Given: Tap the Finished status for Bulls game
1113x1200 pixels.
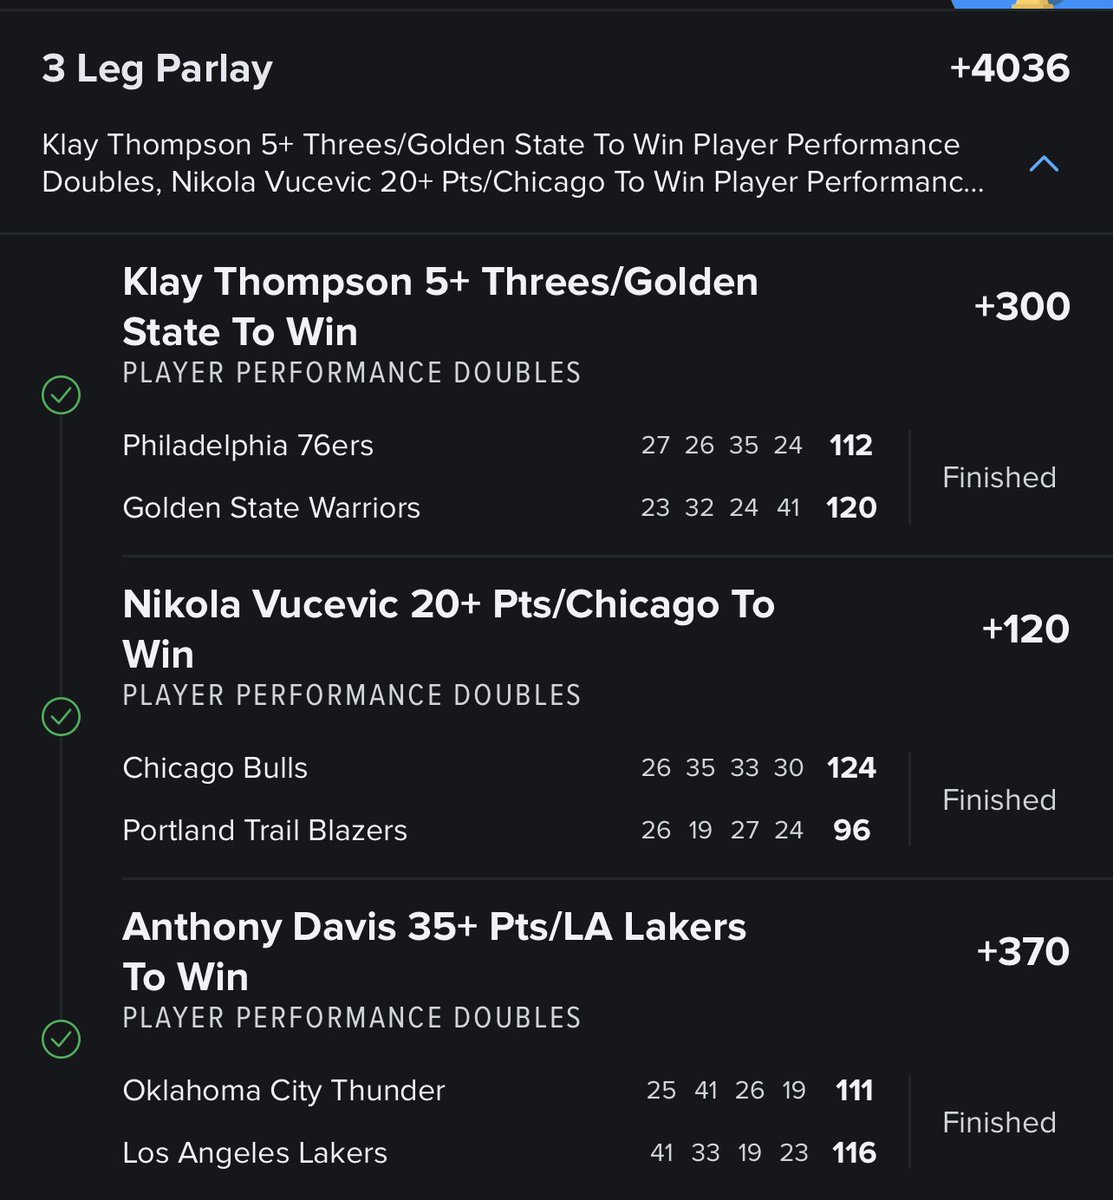Looking at the screenshot, I should pos(999,800).
